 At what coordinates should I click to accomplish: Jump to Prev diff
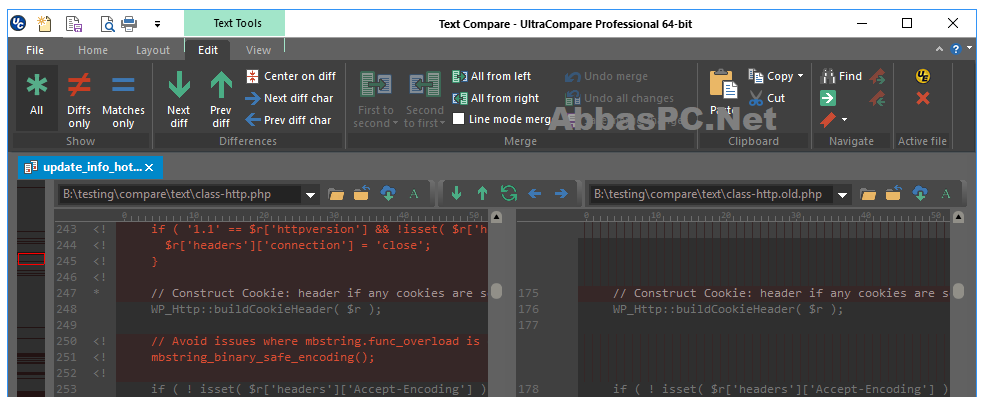coord(221,99)
